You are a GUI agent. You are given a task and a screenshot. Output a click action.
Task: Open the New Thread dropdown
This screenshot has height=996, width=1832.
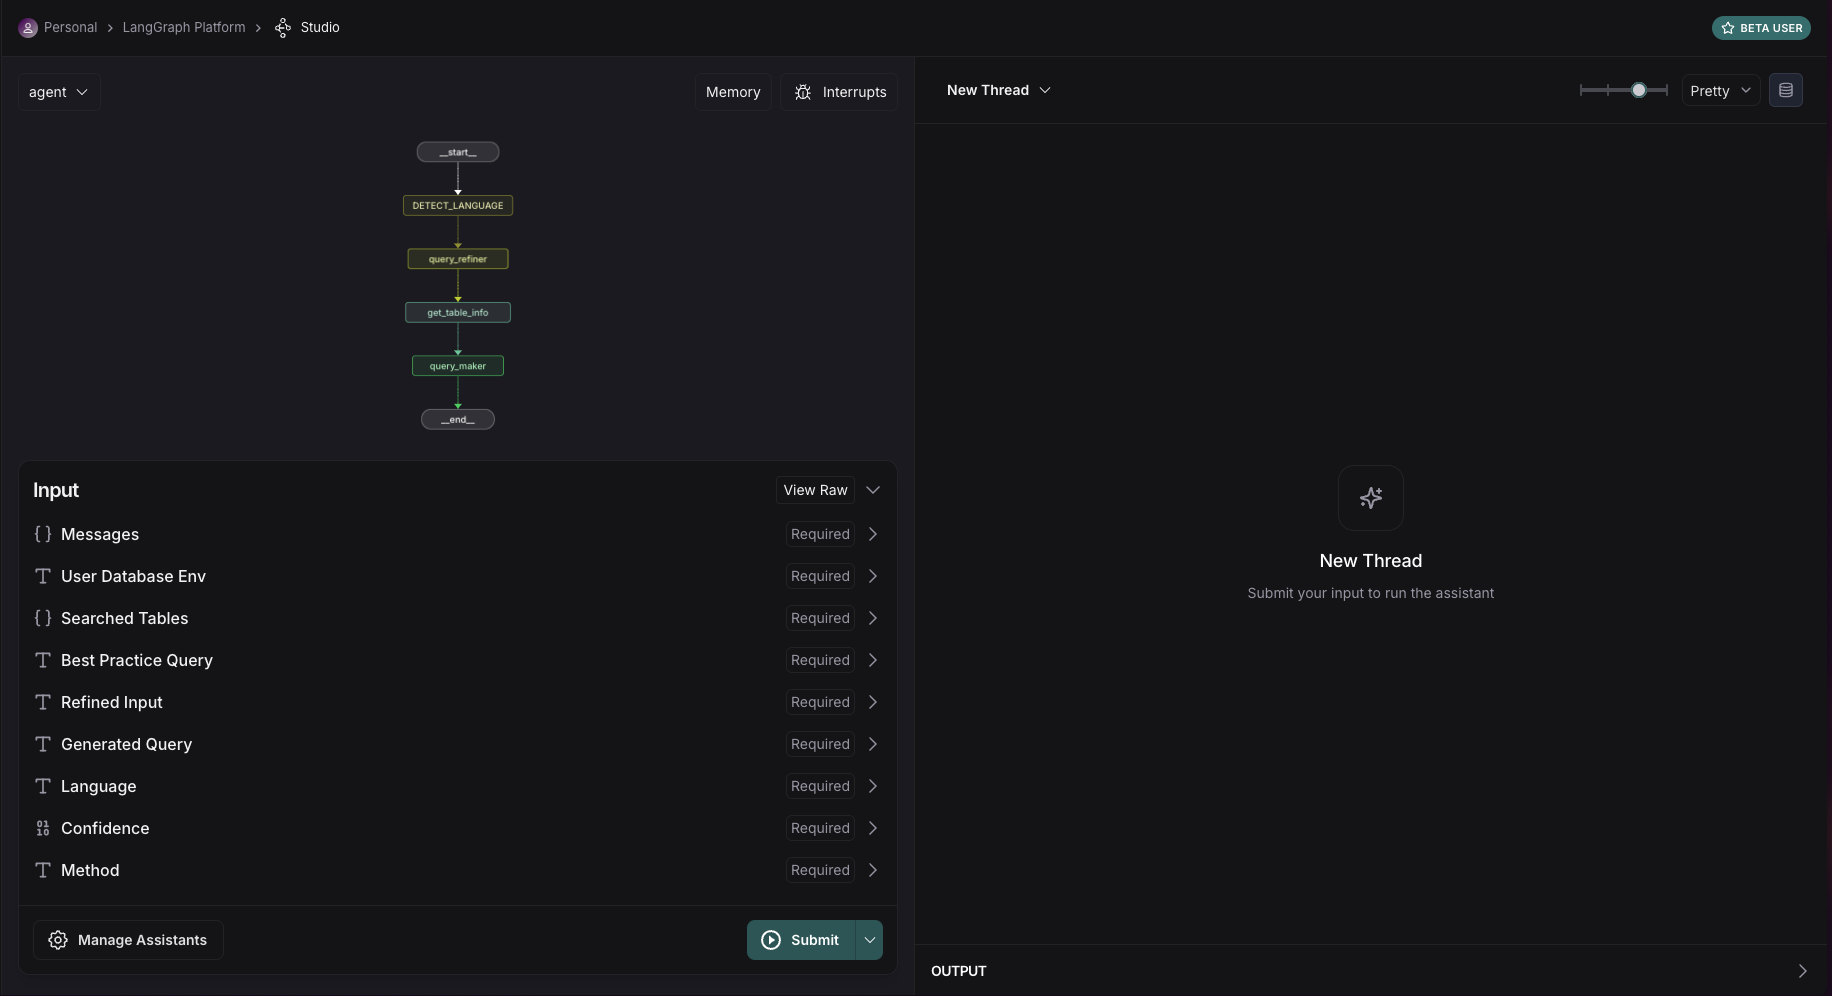(998, 90)
